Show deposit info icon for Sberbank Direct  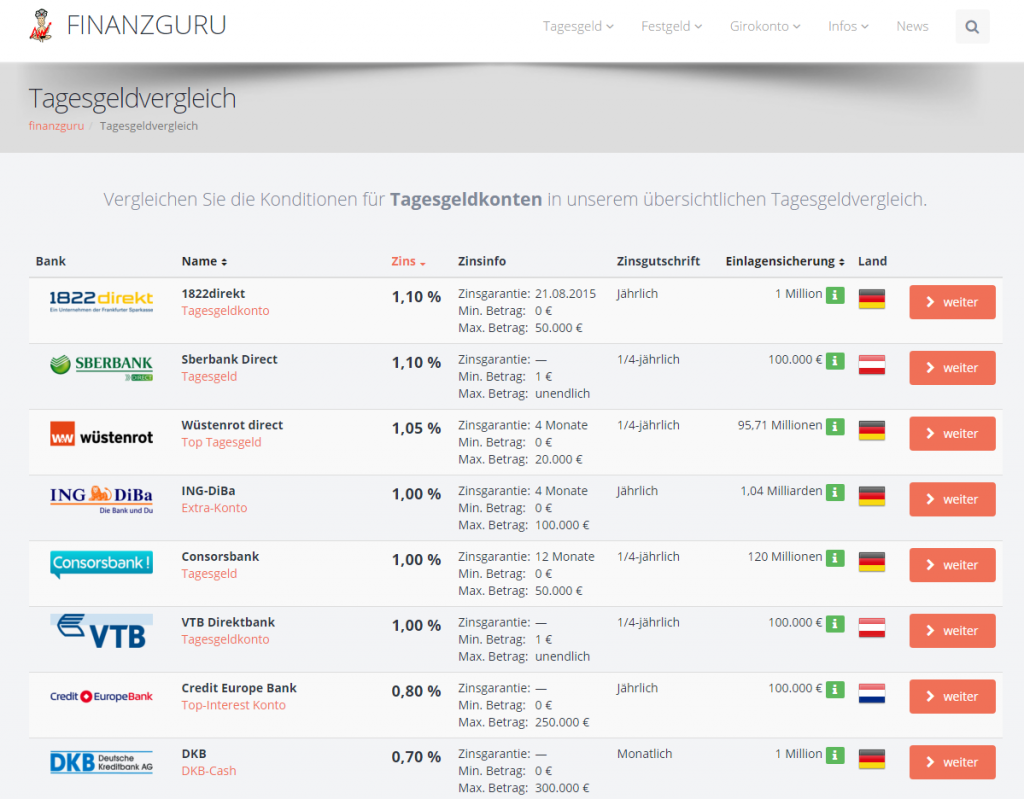click(x=835, y=361)
